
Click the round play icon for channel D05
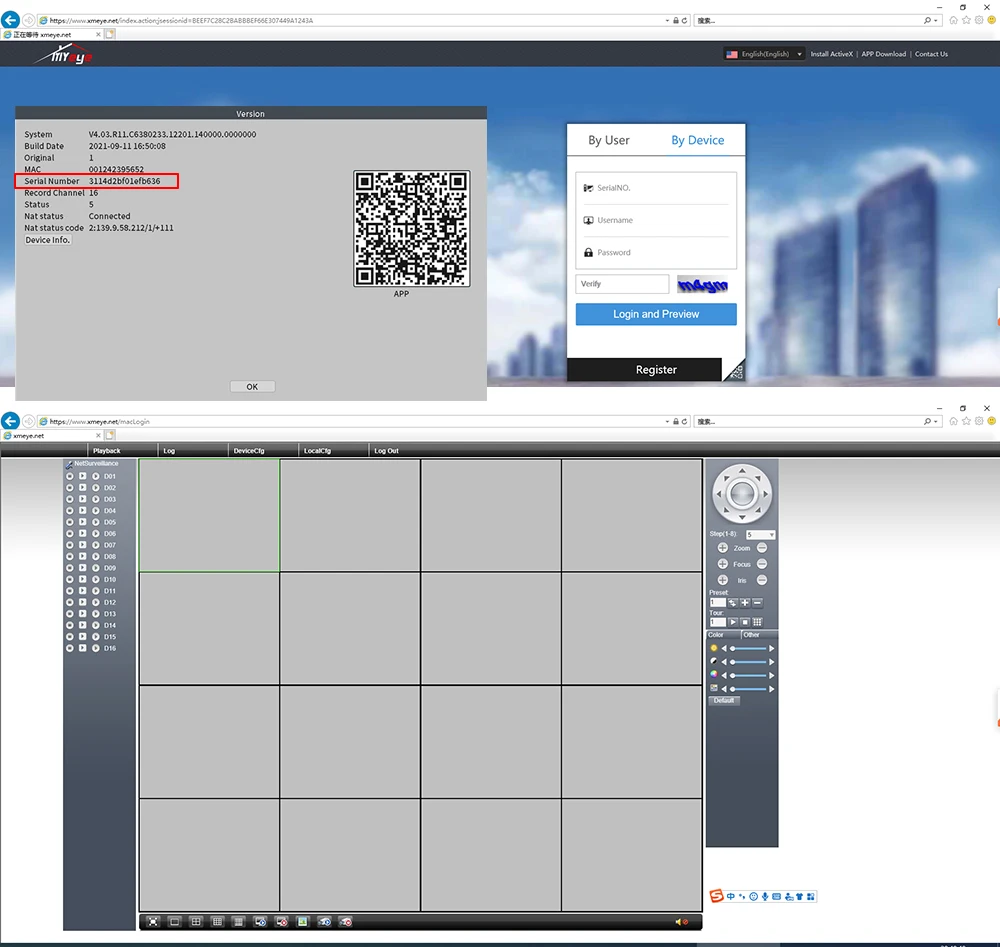click(x=95, y=522)
